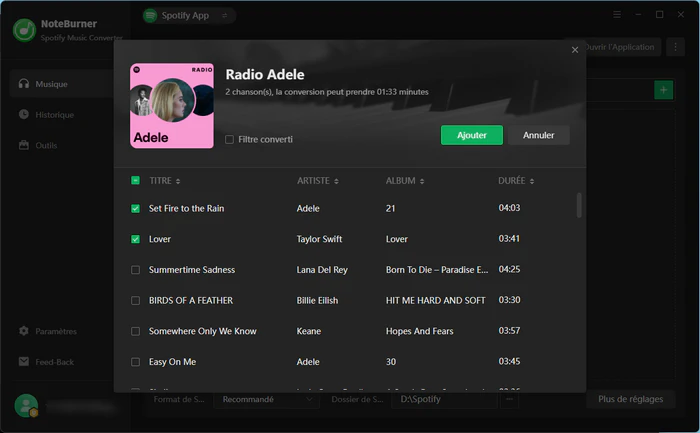This screenshot has height=433, width=700.
Task: Click the Set Fire to the Rain title
Action: 187,208
